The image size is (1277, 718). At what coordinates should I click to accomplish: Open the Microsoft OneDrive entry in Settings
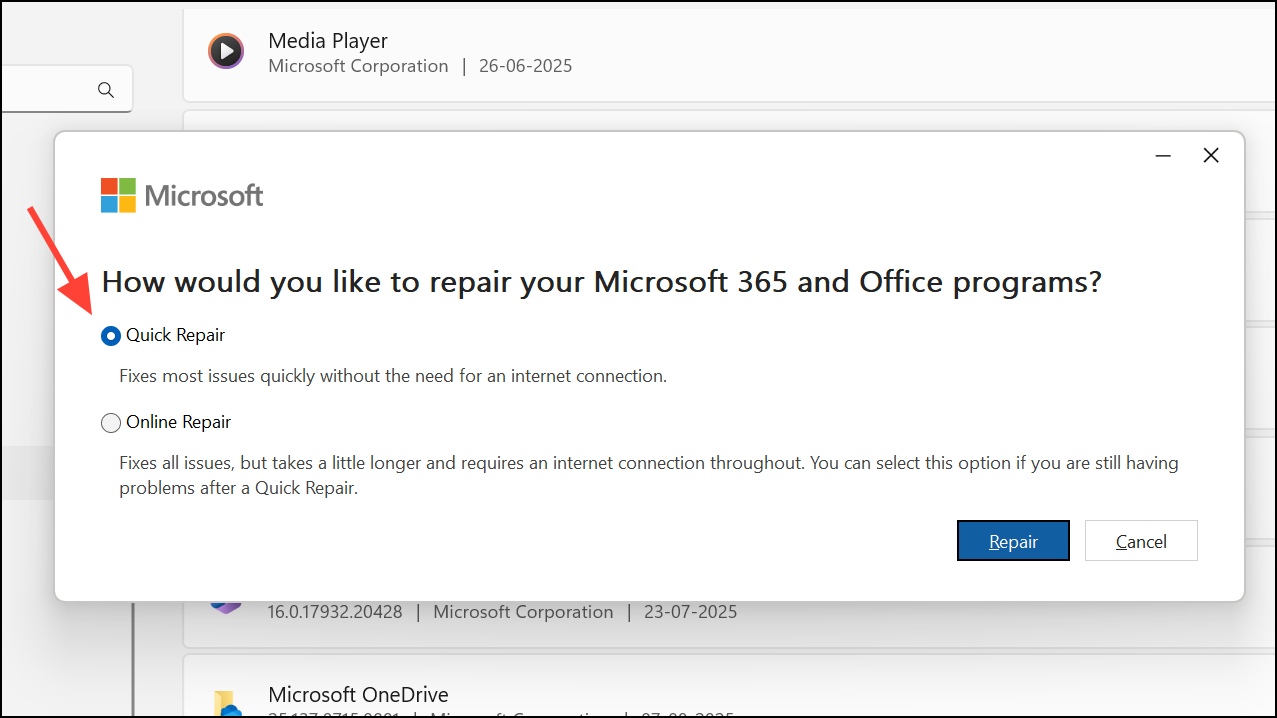click(730, 686)
